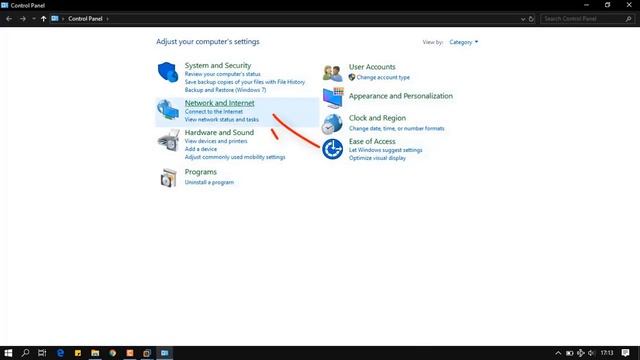Open Appearance and Personalization heading
Viewport: 640px width, 360px height.
400,96
